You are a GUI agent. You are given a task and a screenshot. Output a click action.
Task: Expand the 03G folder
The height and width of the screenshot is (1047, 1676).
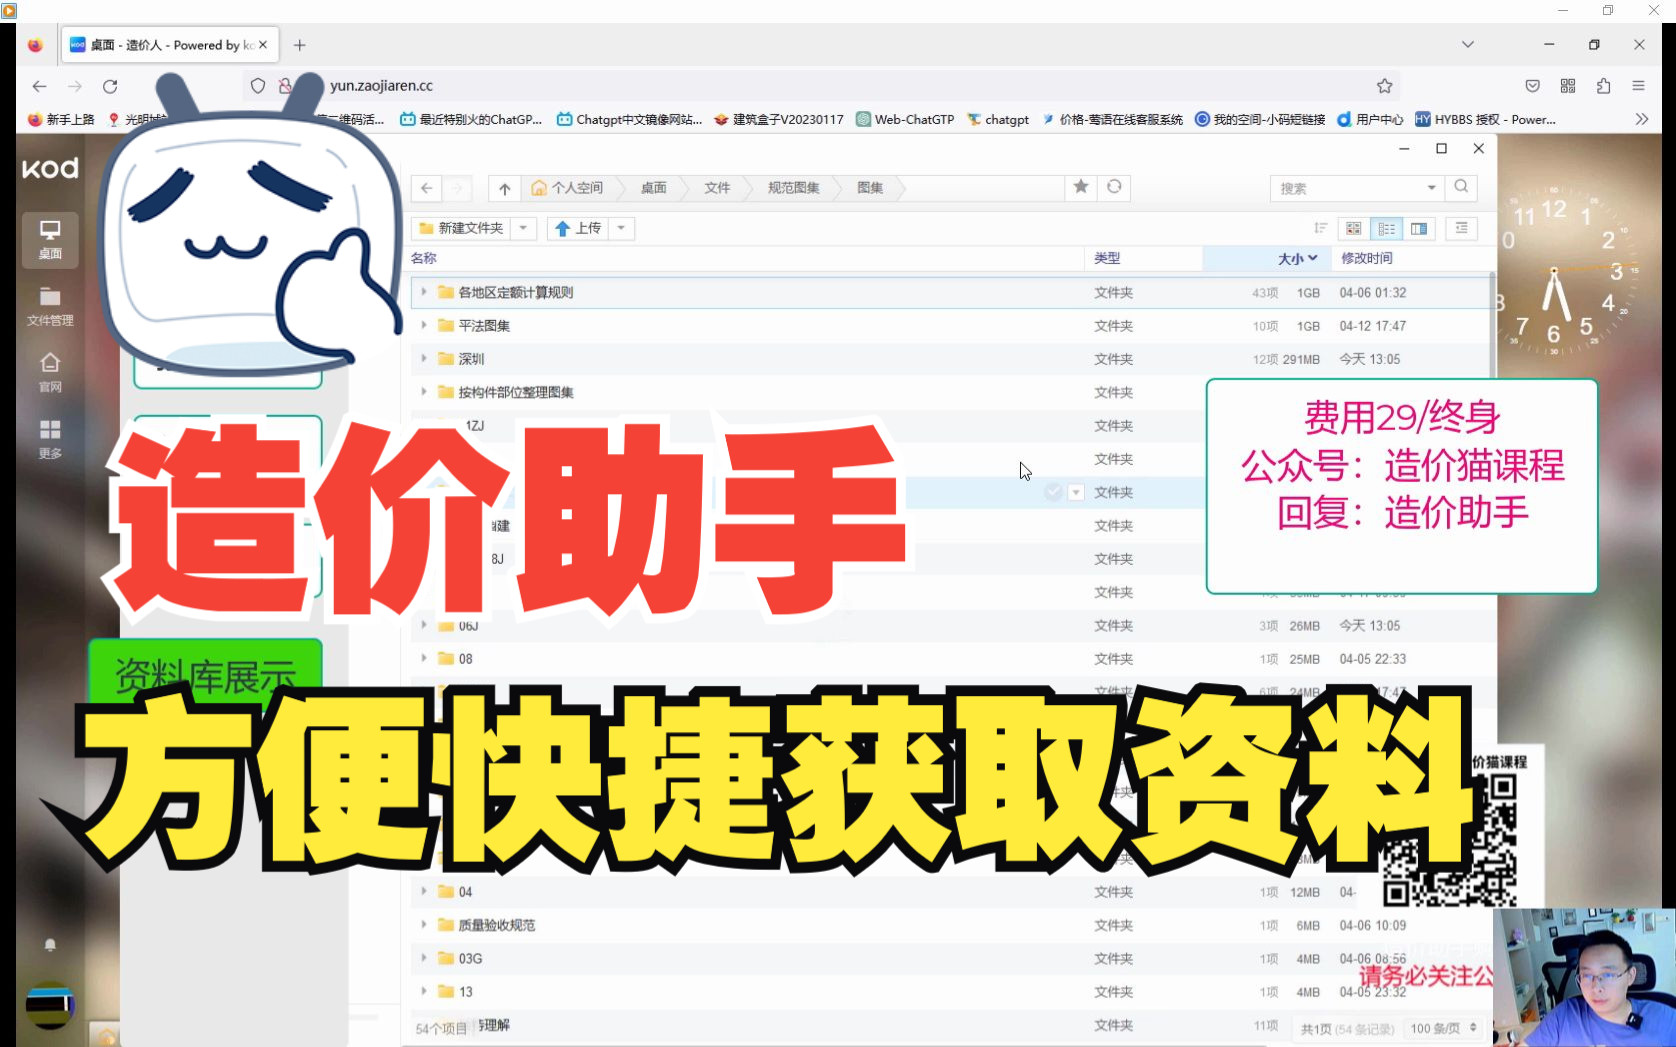424,958
